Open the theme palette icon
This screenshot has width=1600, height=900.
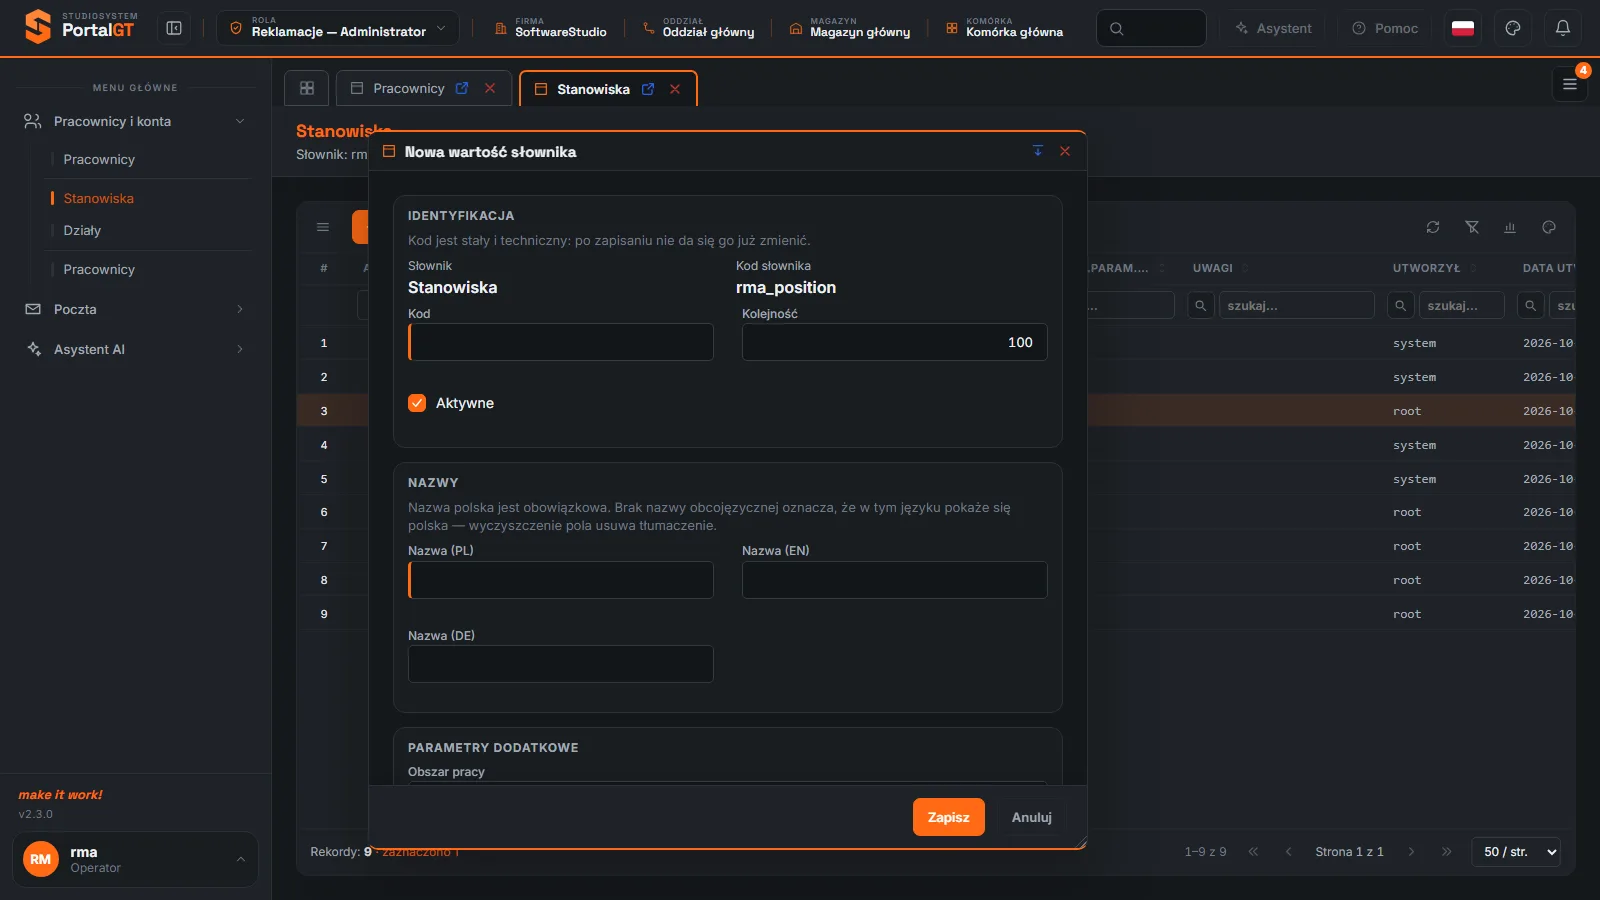[1513, 28]
